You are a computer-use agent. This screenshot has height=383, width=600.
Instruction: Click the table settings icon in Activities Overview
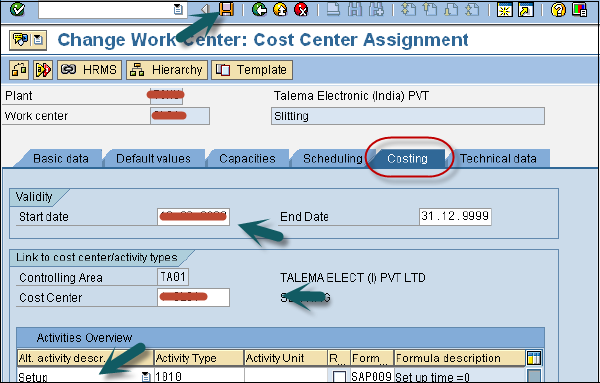534,358
